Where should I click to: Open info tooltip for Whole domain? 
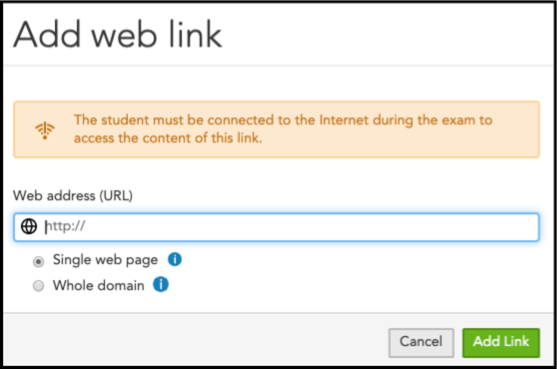(x=161, y=284)
